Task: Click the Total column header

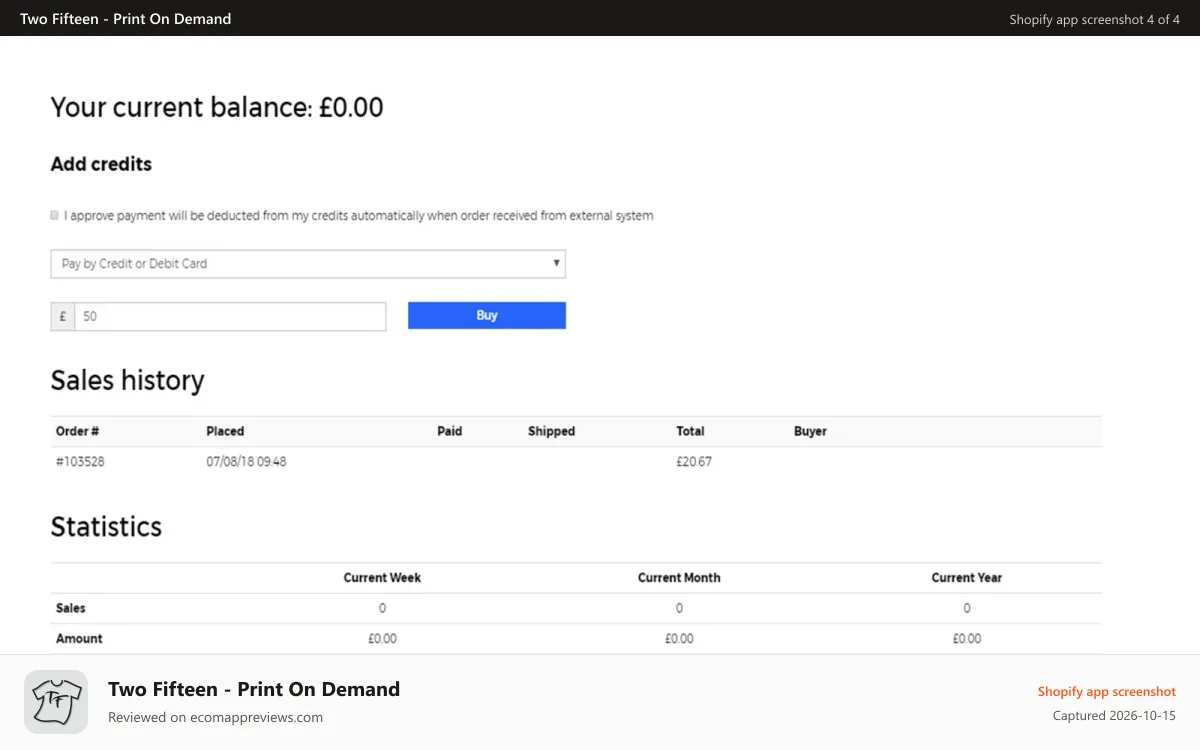Action: click(690, 431)
